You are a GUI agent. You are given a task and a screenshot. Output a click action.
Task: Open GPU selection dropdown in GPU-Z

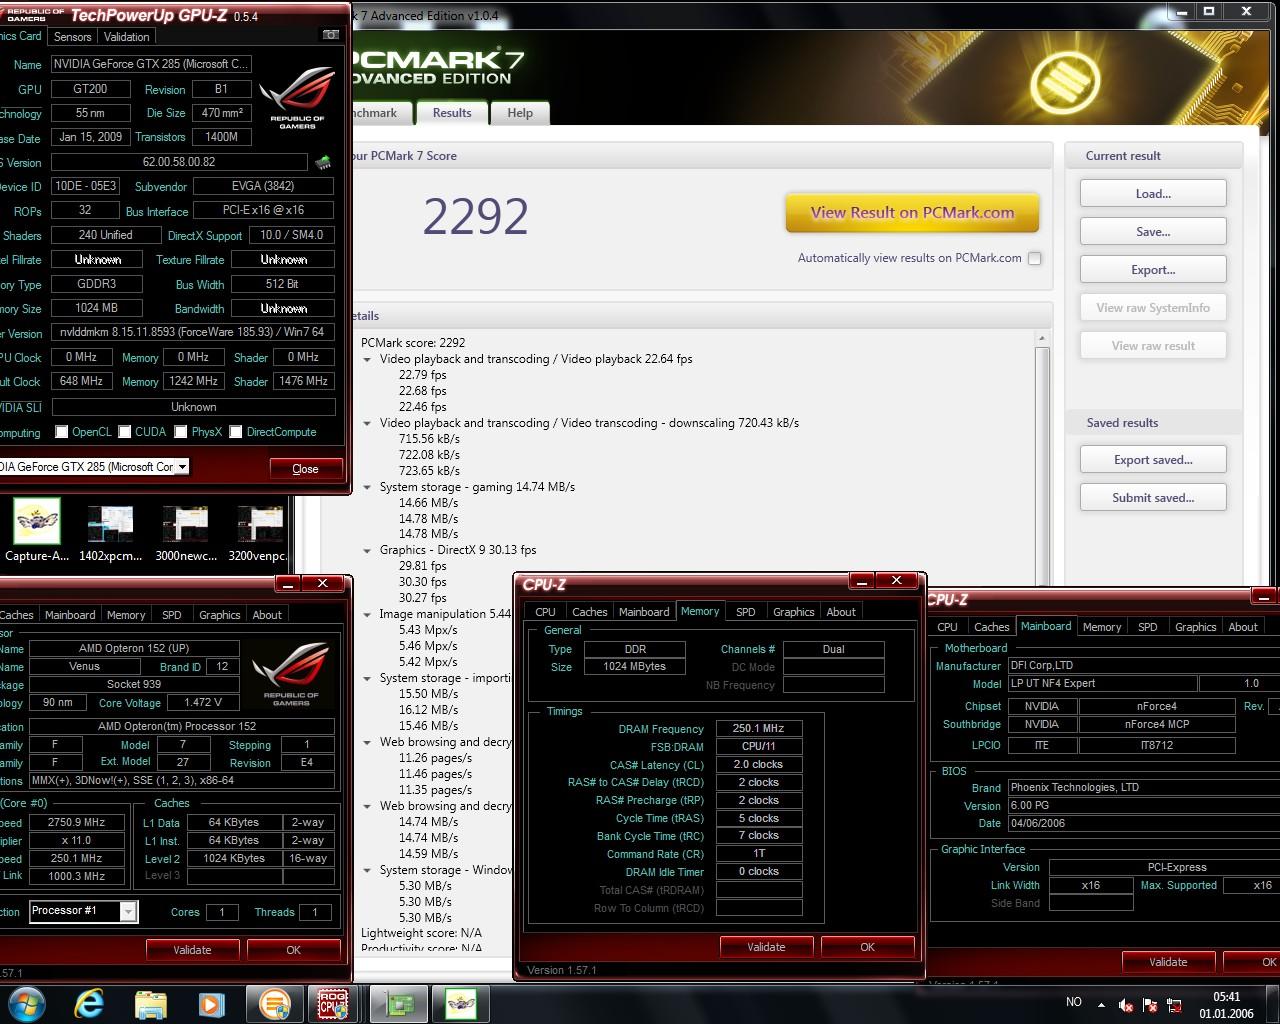click(x=182, y=467)
